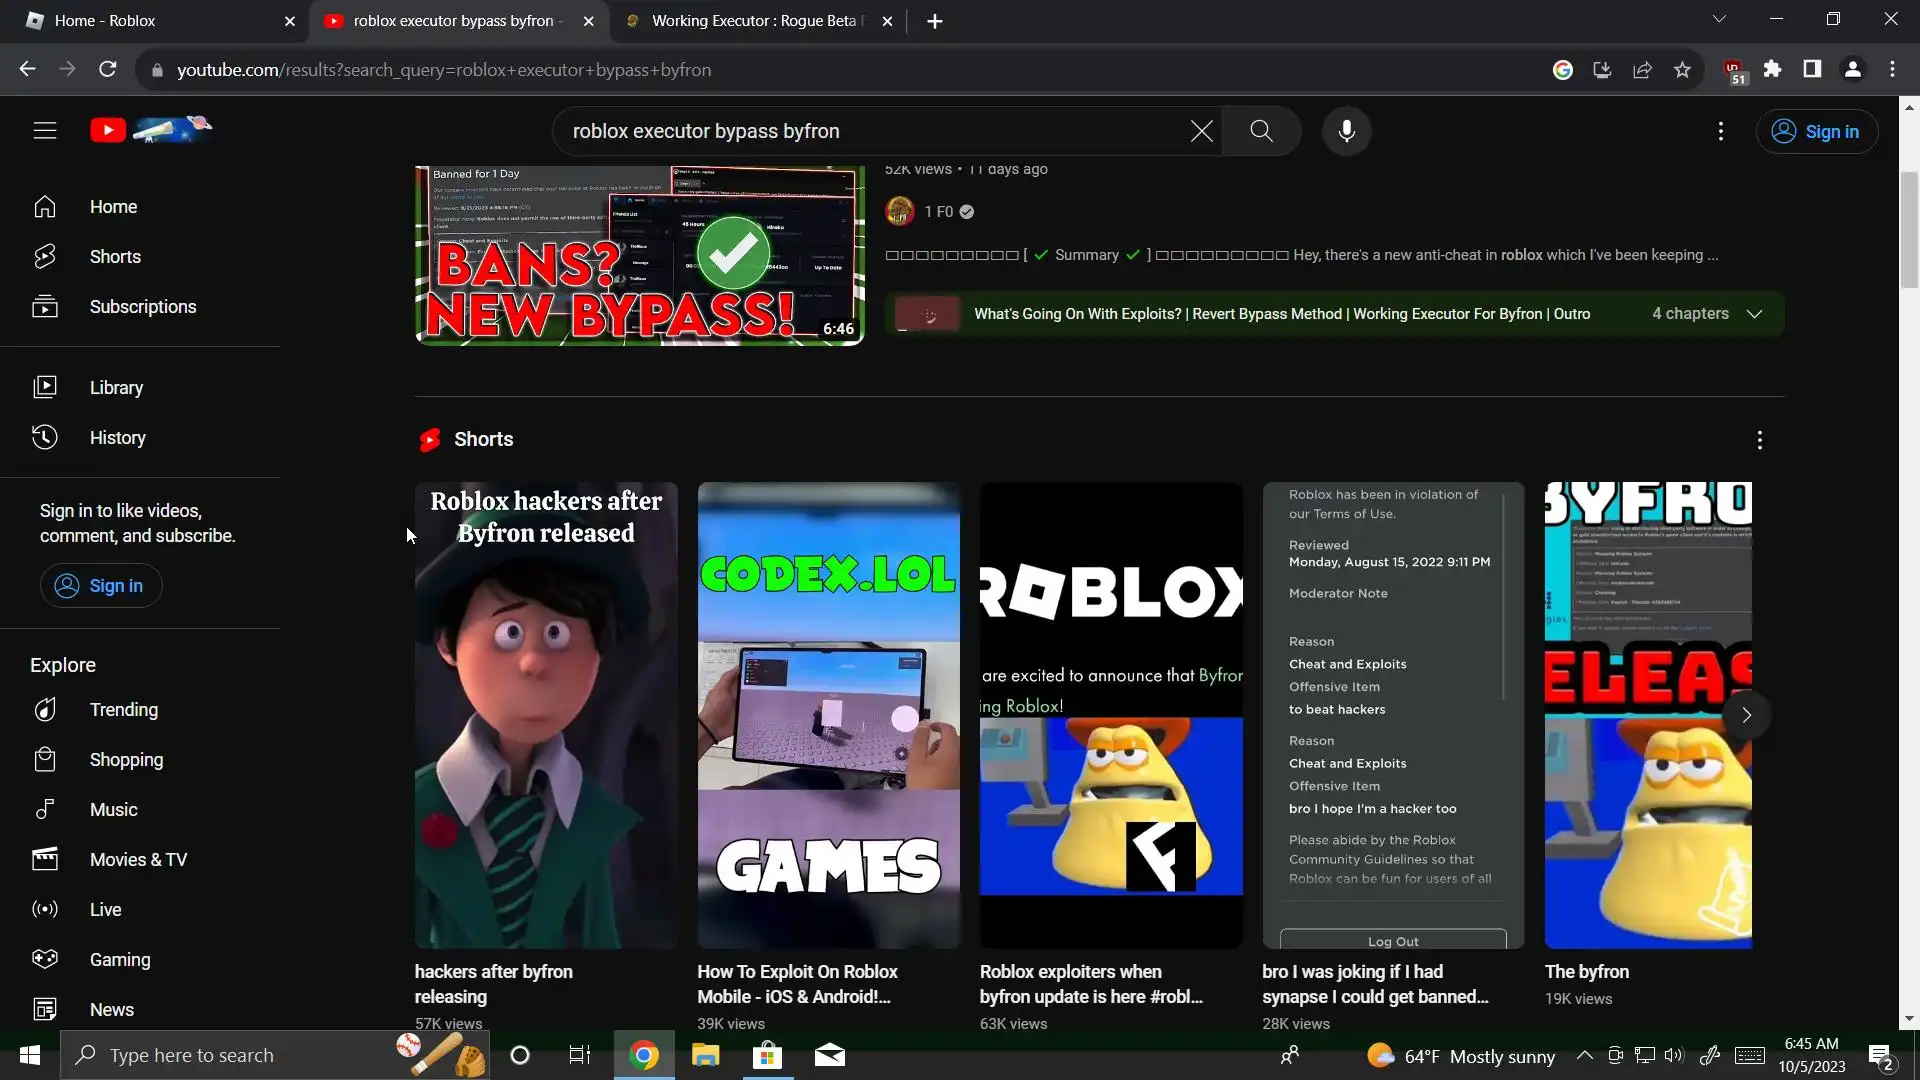Viewport: 1920px width, 1080px height.
Task: Open the CODEX.LOL Shorts thumbnail
Action: pos(828,715)
